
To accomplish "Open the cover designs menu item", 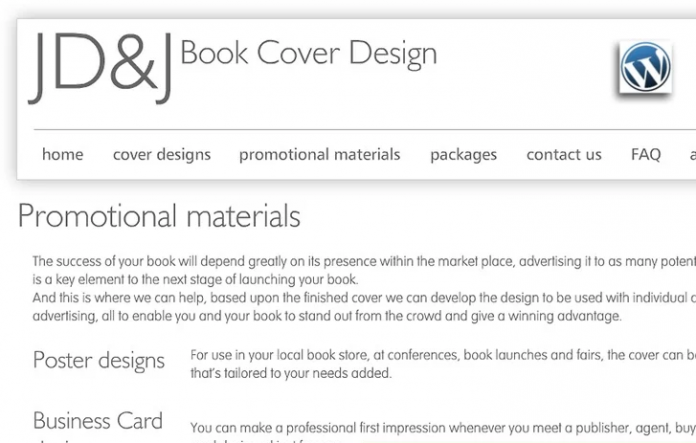I will click(x=162, y=154).
